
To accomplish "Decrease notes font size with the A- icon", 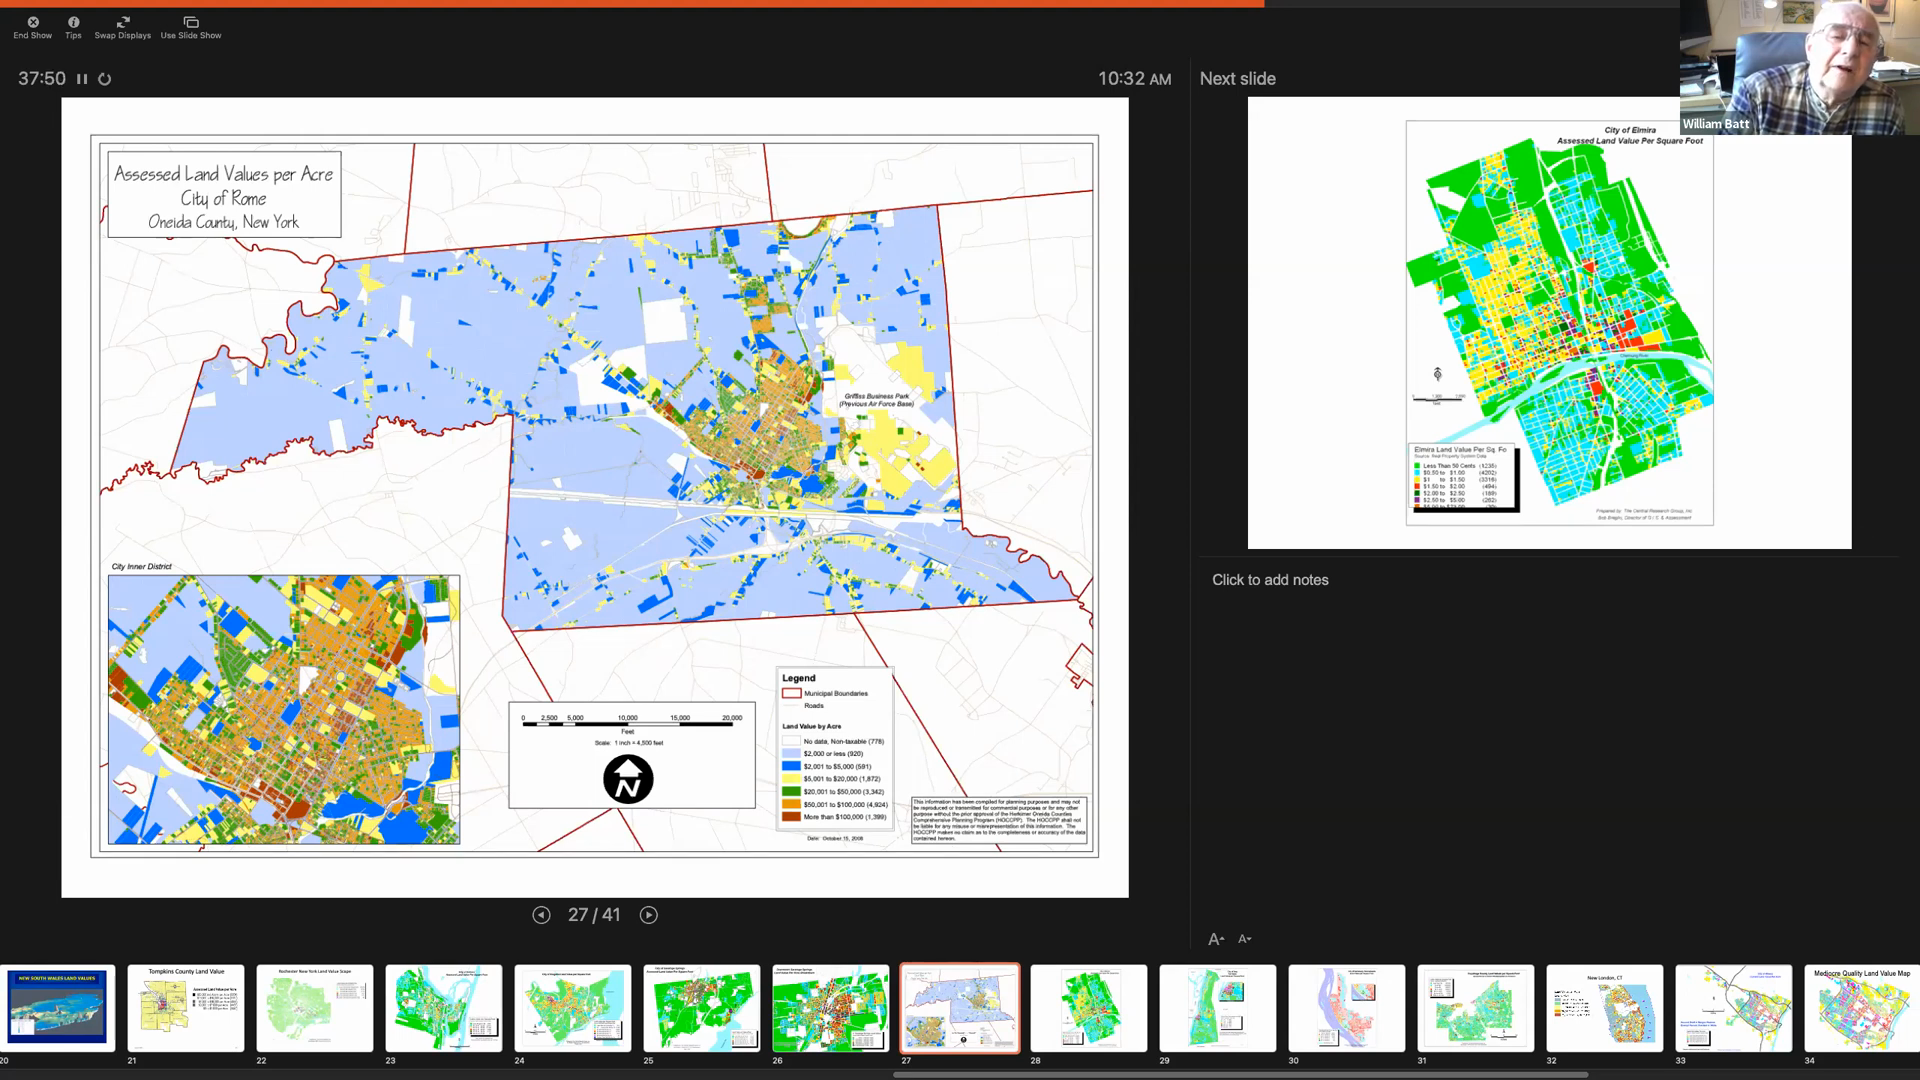I will [1245, 939].
